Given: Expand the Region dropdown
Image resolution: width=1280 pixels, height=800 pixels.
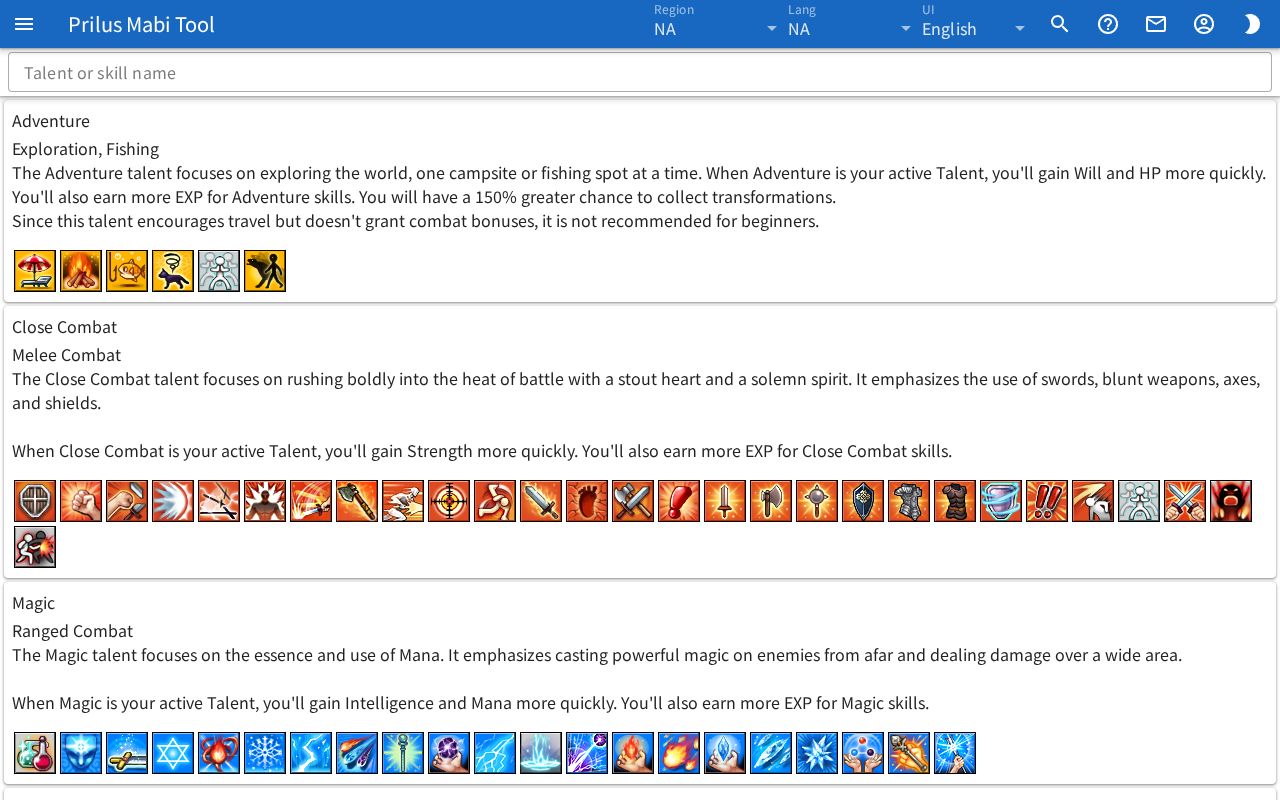Looking at the screenshot, I should coord(716,24).
